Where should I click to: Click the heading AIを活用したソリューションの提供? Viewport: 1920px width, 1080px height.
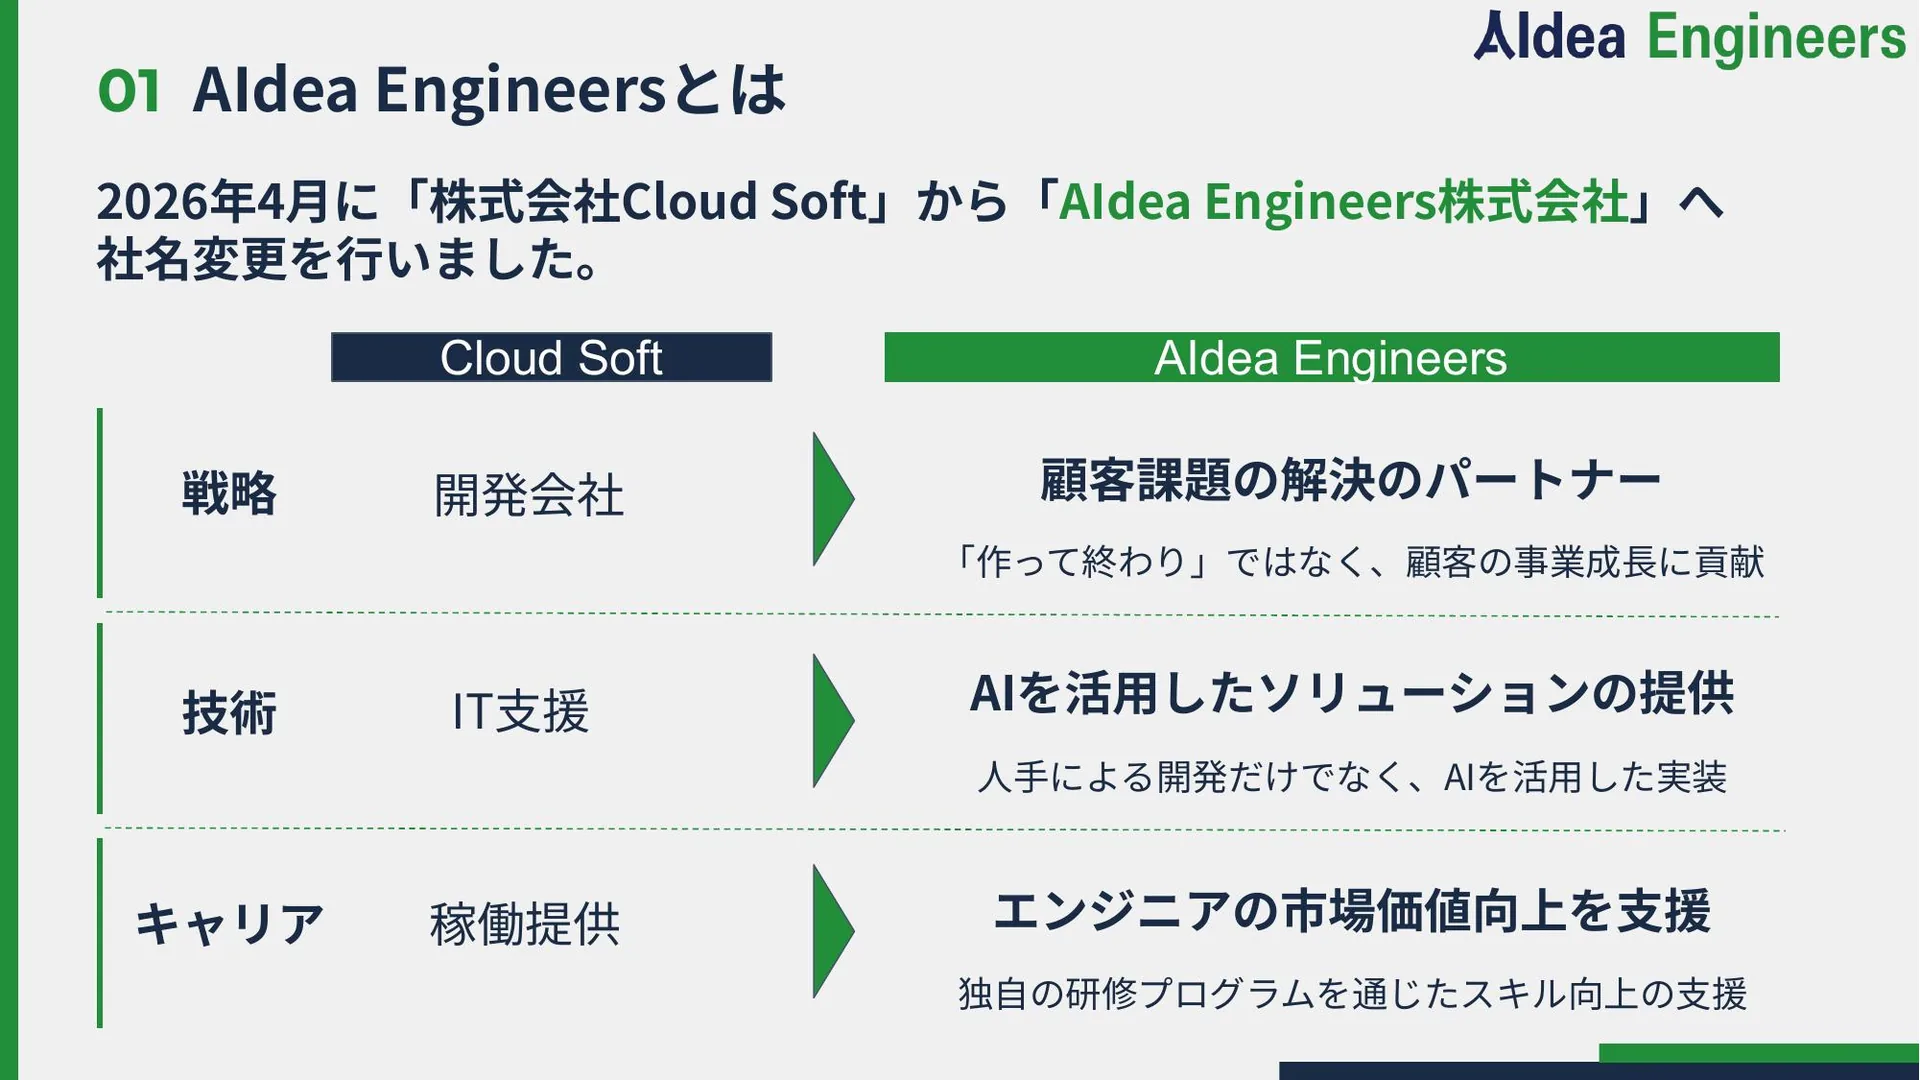(x=1351, y=693)
